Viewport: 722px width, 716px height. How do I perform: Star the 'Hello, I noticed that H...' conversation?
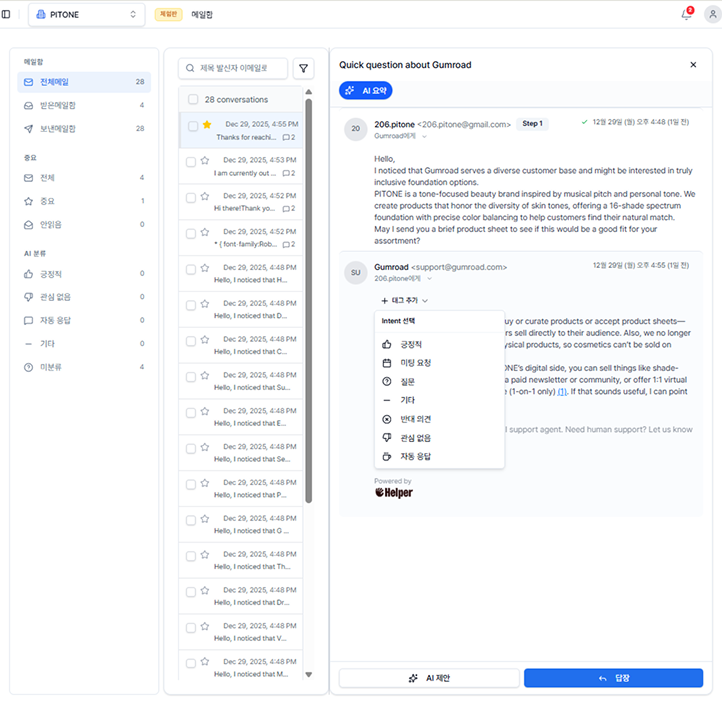click(x=205, y=268)
